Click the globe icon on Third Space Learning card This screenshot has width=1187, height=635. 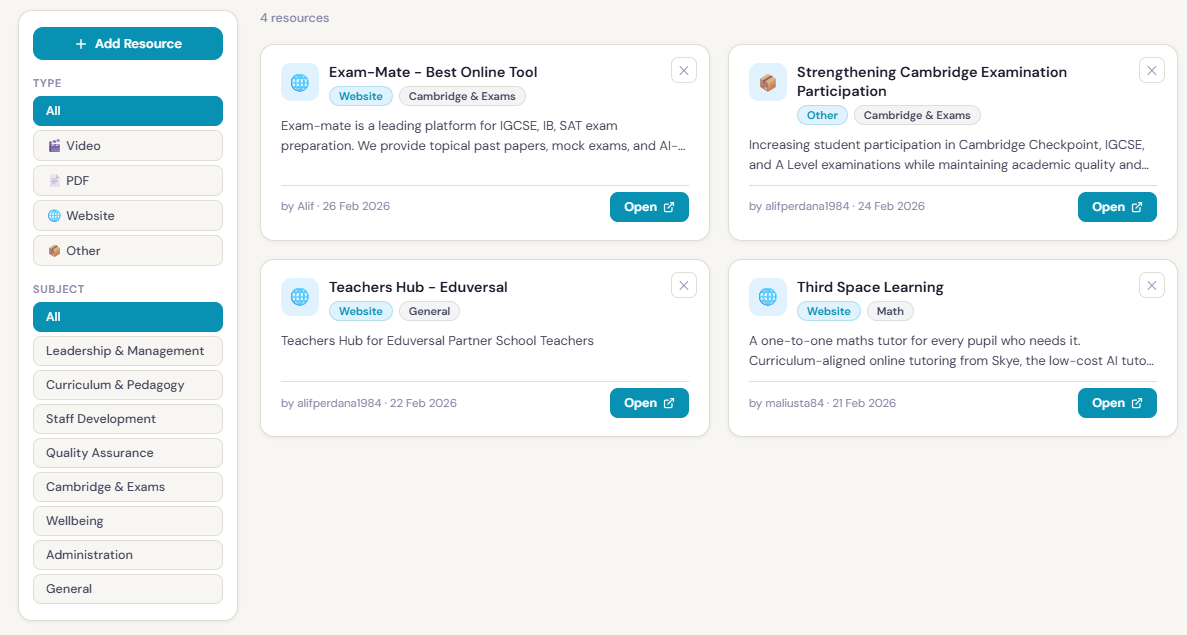coord(768,297)
